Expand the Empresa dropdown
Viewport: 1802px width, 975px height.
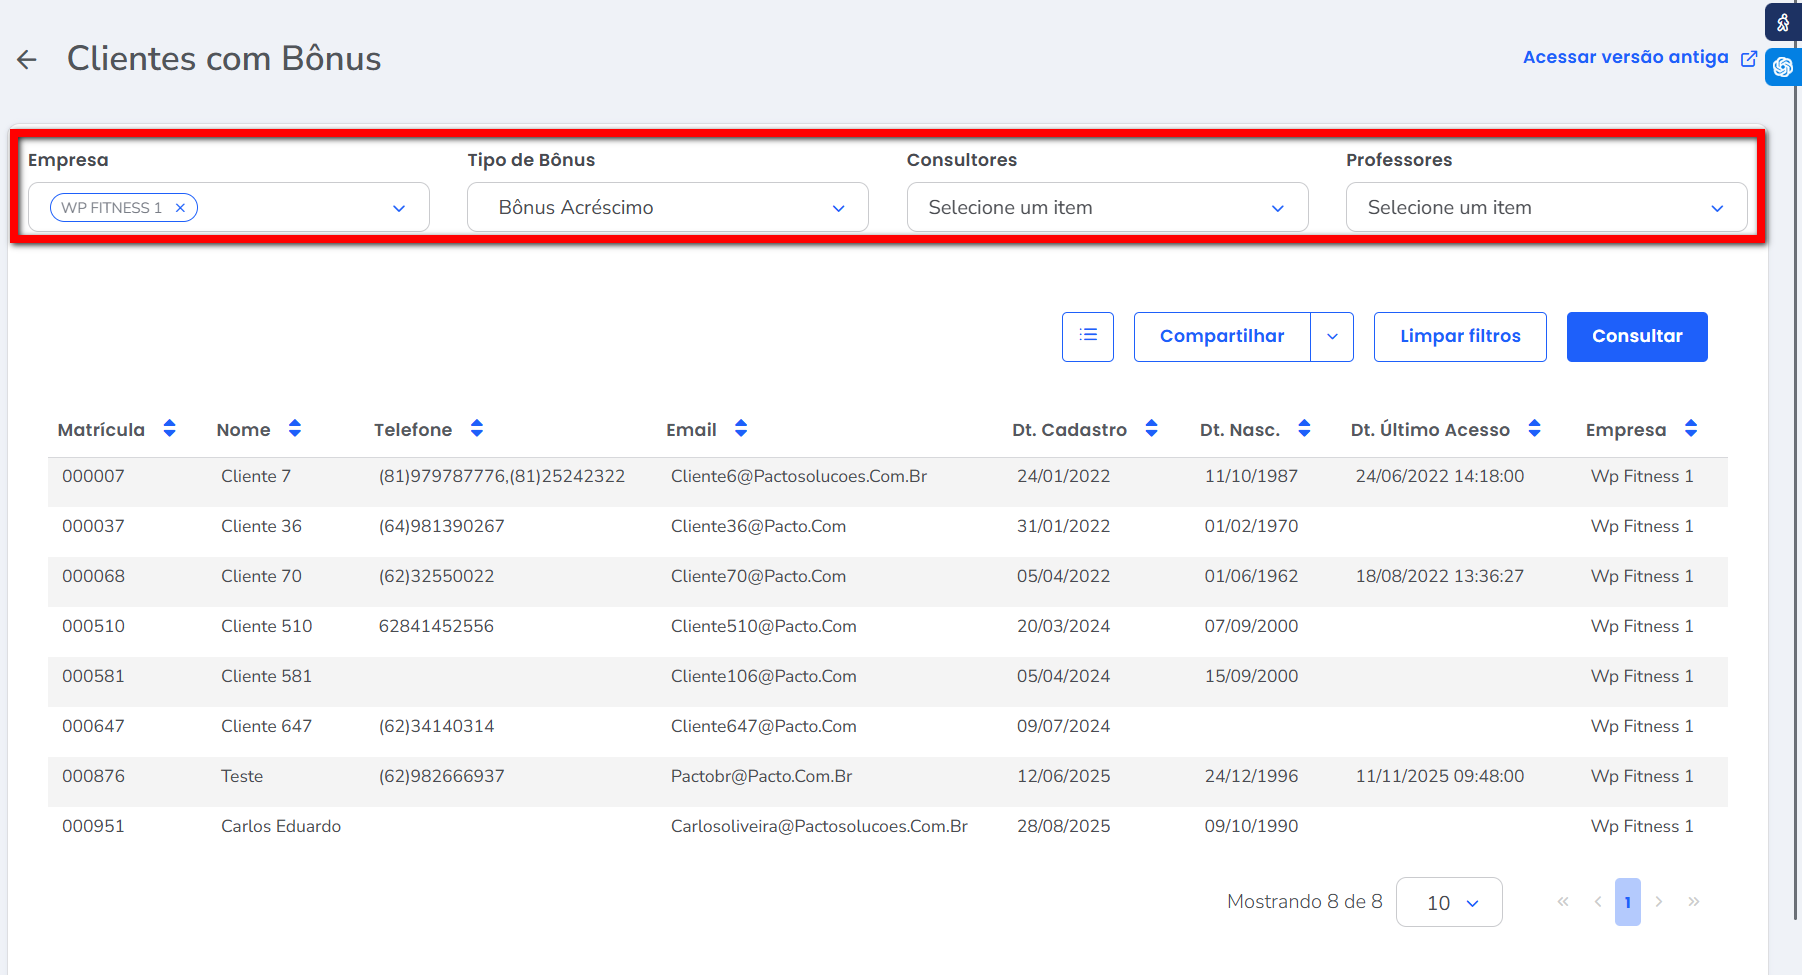pyautogui.click(x=399, y=208)
